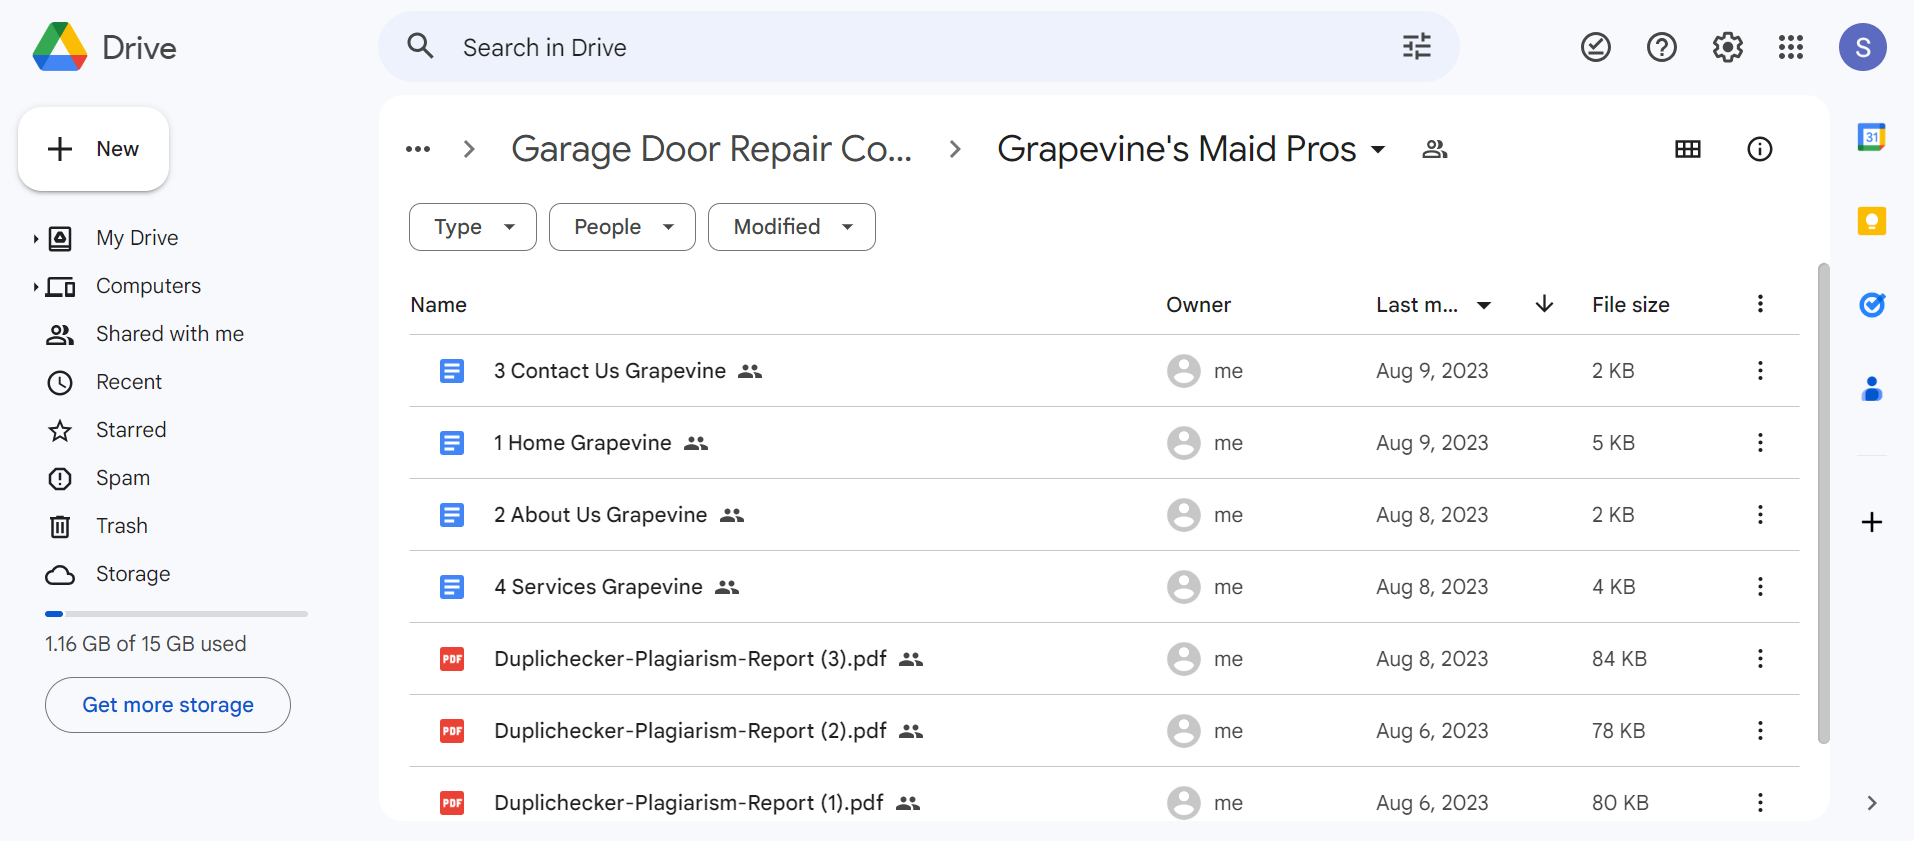Click the search magnifier icon
This screenshot has width=1914, height=841.
click(x=421, y=46)
